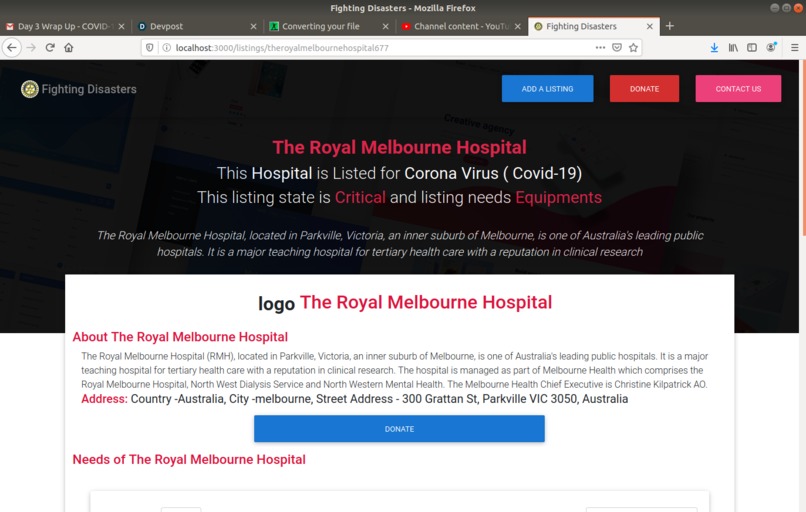
Task: Show site information icon in address bar
Action: click(x=167, y=48)
